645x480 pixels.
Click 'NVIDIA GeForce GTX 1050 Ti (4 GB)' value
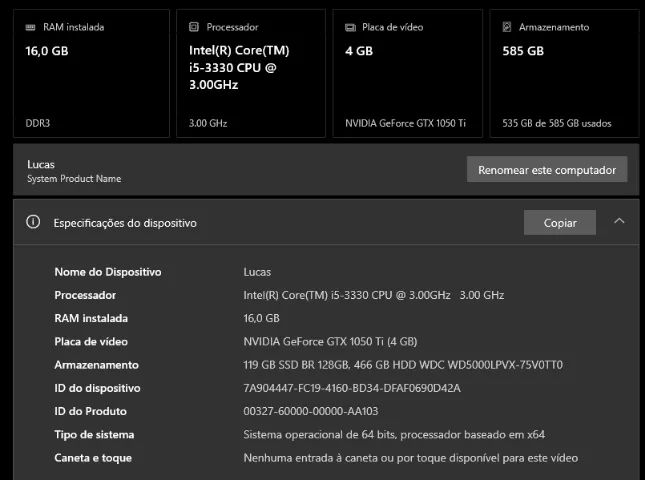point(330,341)
